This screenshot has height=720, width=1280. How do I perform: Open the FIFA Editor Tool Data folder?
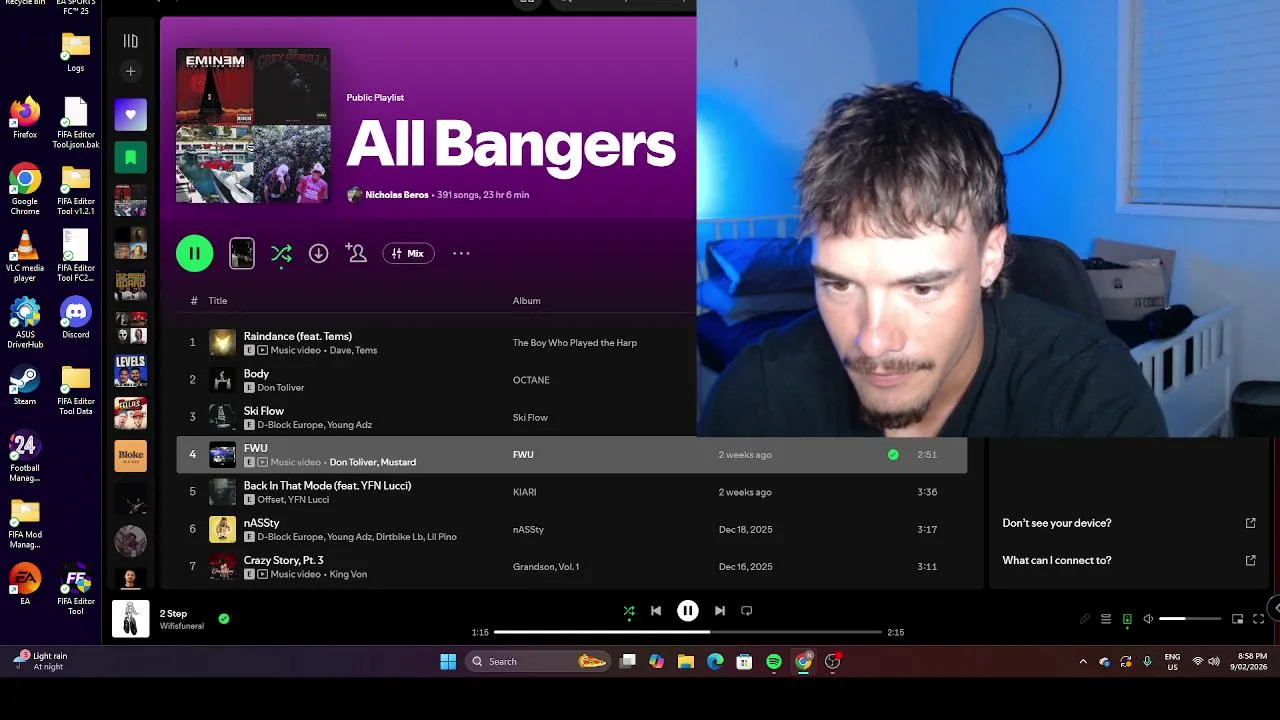[x=76, y=389]
